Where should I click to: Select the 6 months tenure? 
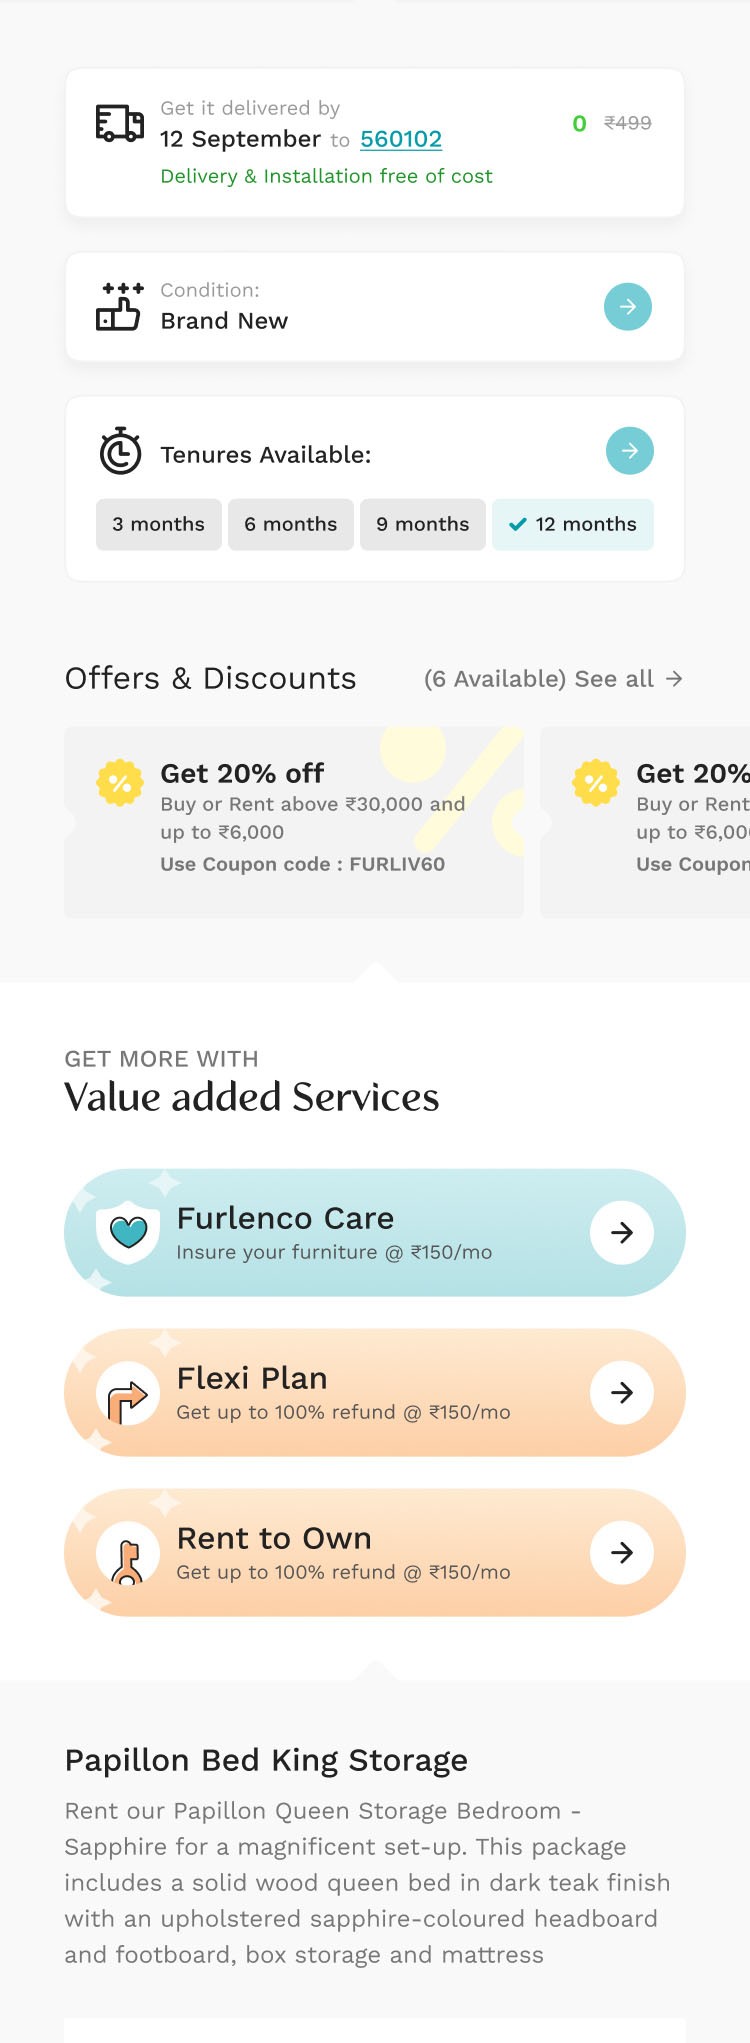[290, 524]
